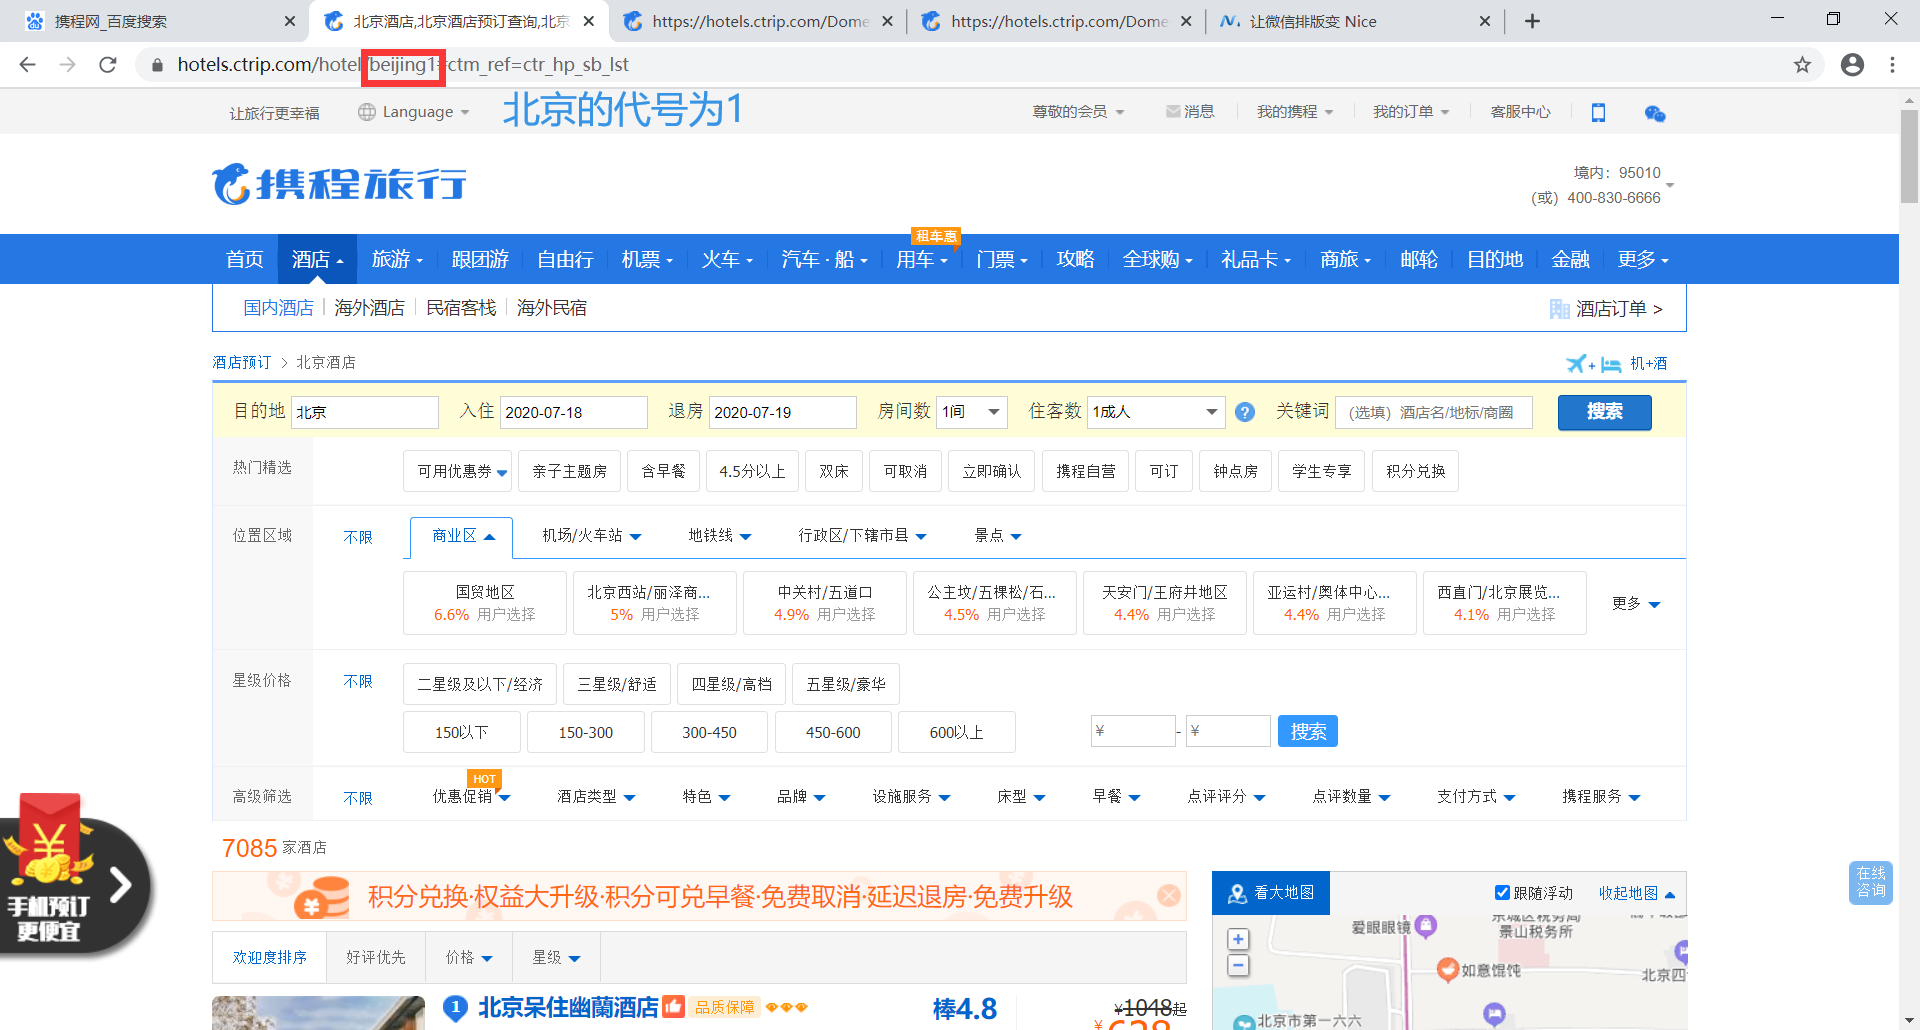The width and height of the screenshot is (1920, 1030).
Task: Toggle the 五星级/豪华 star filter
Action: point(846,684)
